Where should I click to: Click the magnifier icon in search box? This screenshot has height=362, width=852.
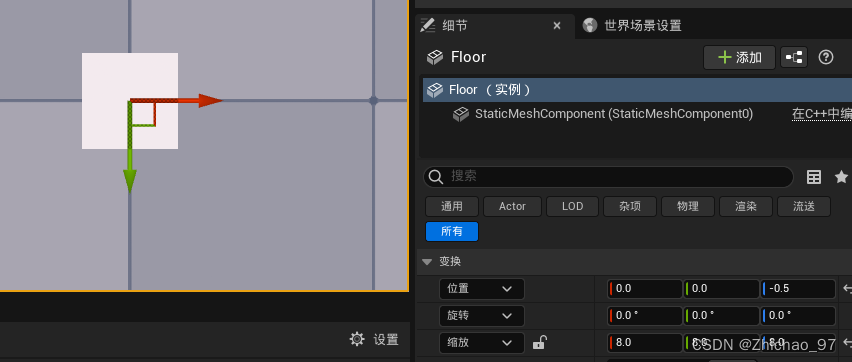(436, 177)
